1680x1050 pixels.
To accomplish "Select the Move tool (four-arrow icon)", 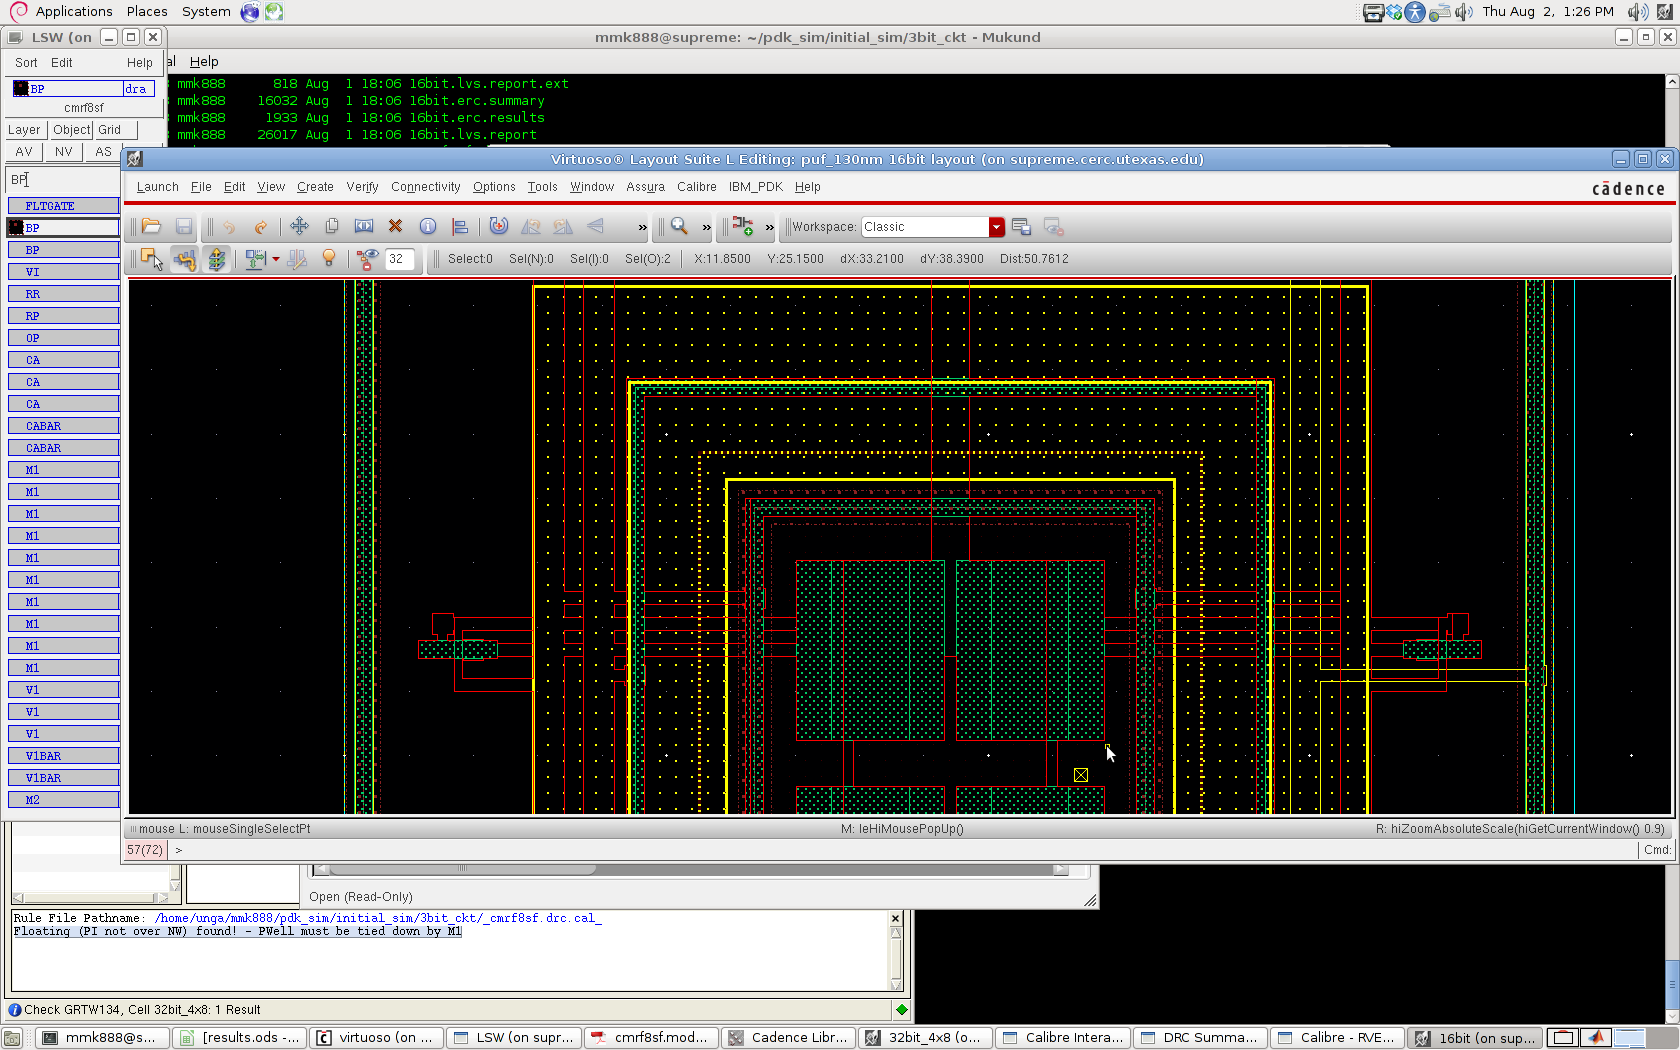I will click(x=299, y=227).
